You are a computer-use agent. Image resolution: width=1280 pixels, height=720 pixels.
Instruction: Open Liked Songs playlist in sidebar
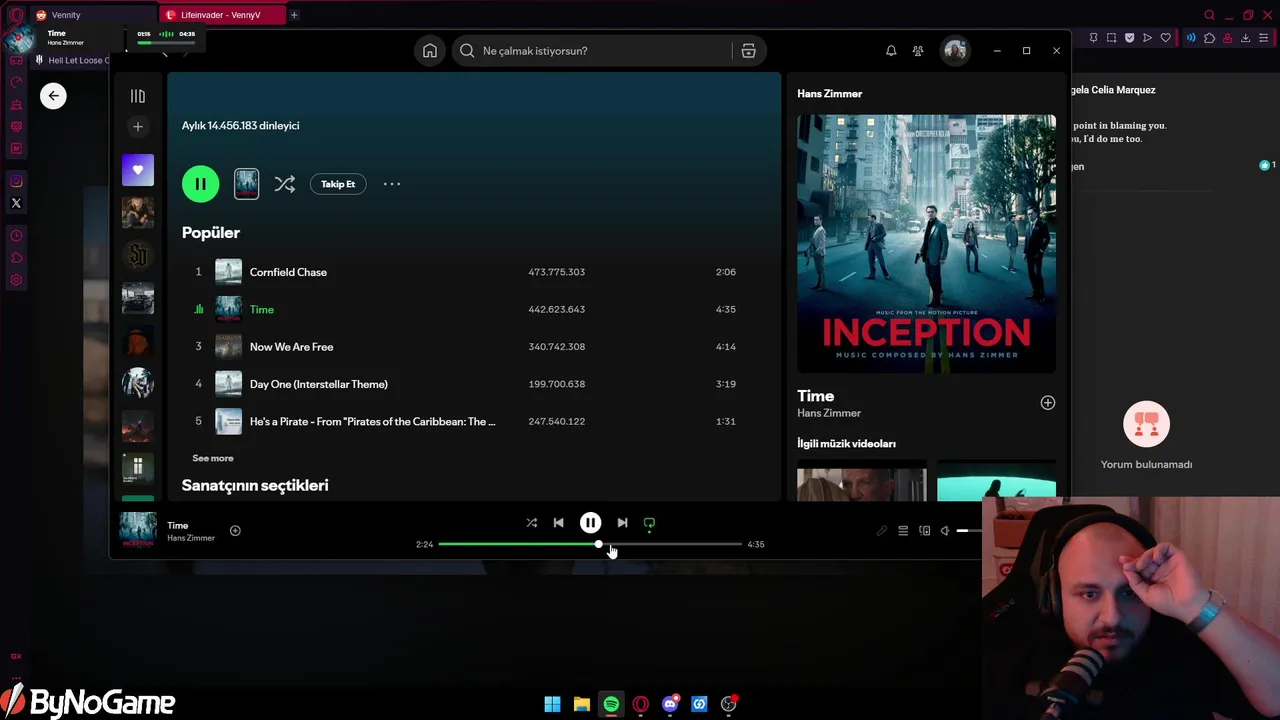138,170
